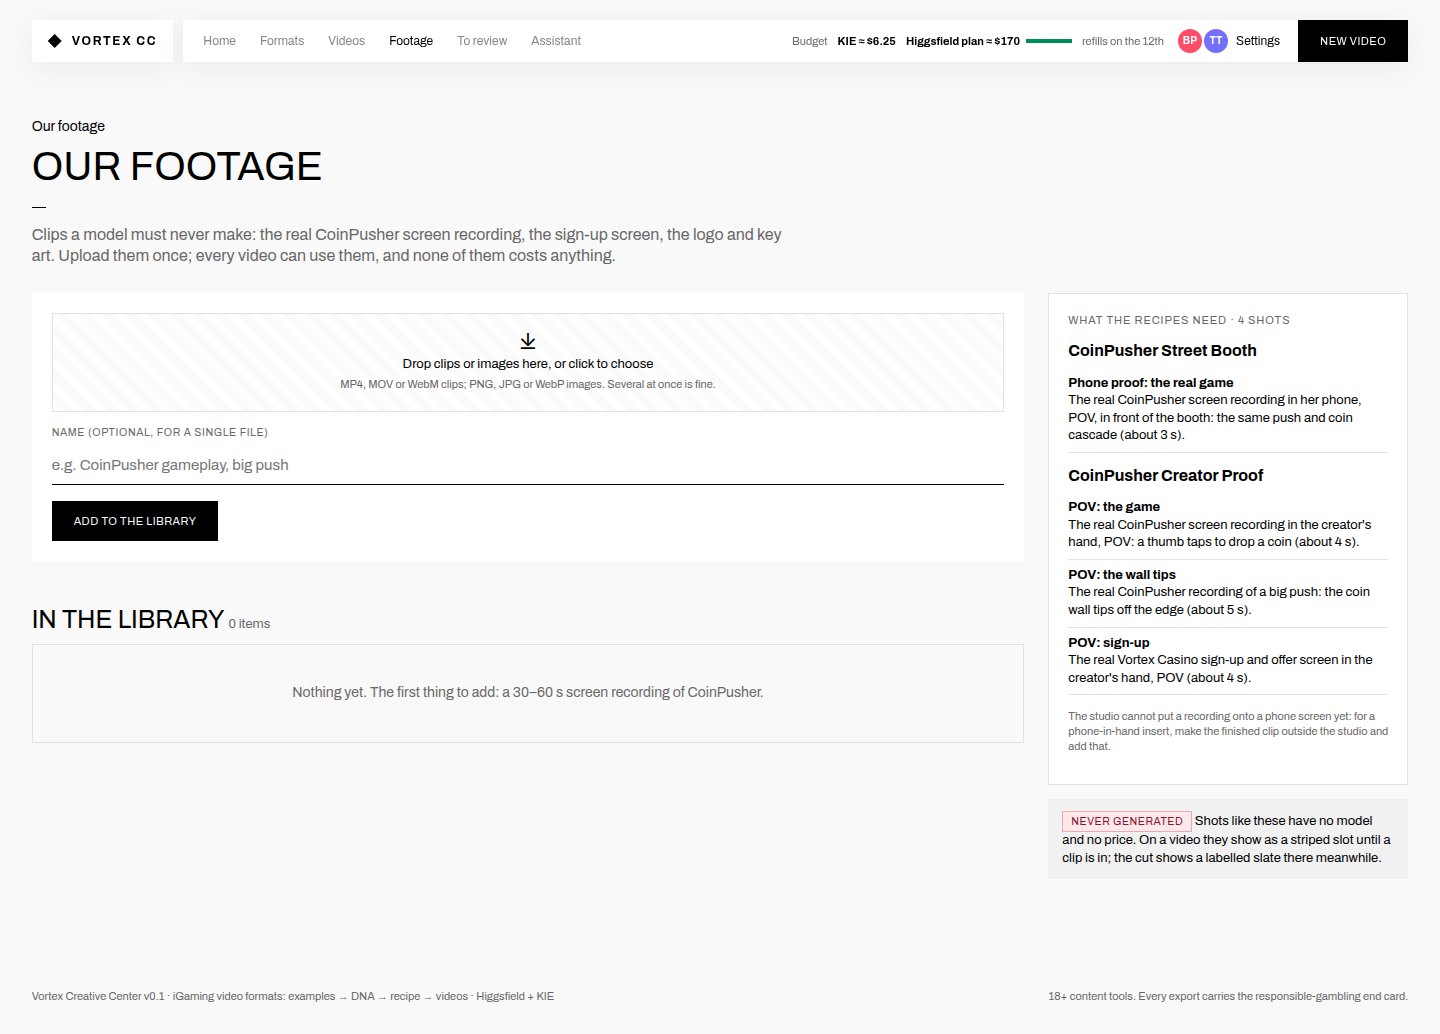Click 'What the recipes need · 4 shots' label
This screenshot has height=1034, width=1440.
tap(1179, 320)
